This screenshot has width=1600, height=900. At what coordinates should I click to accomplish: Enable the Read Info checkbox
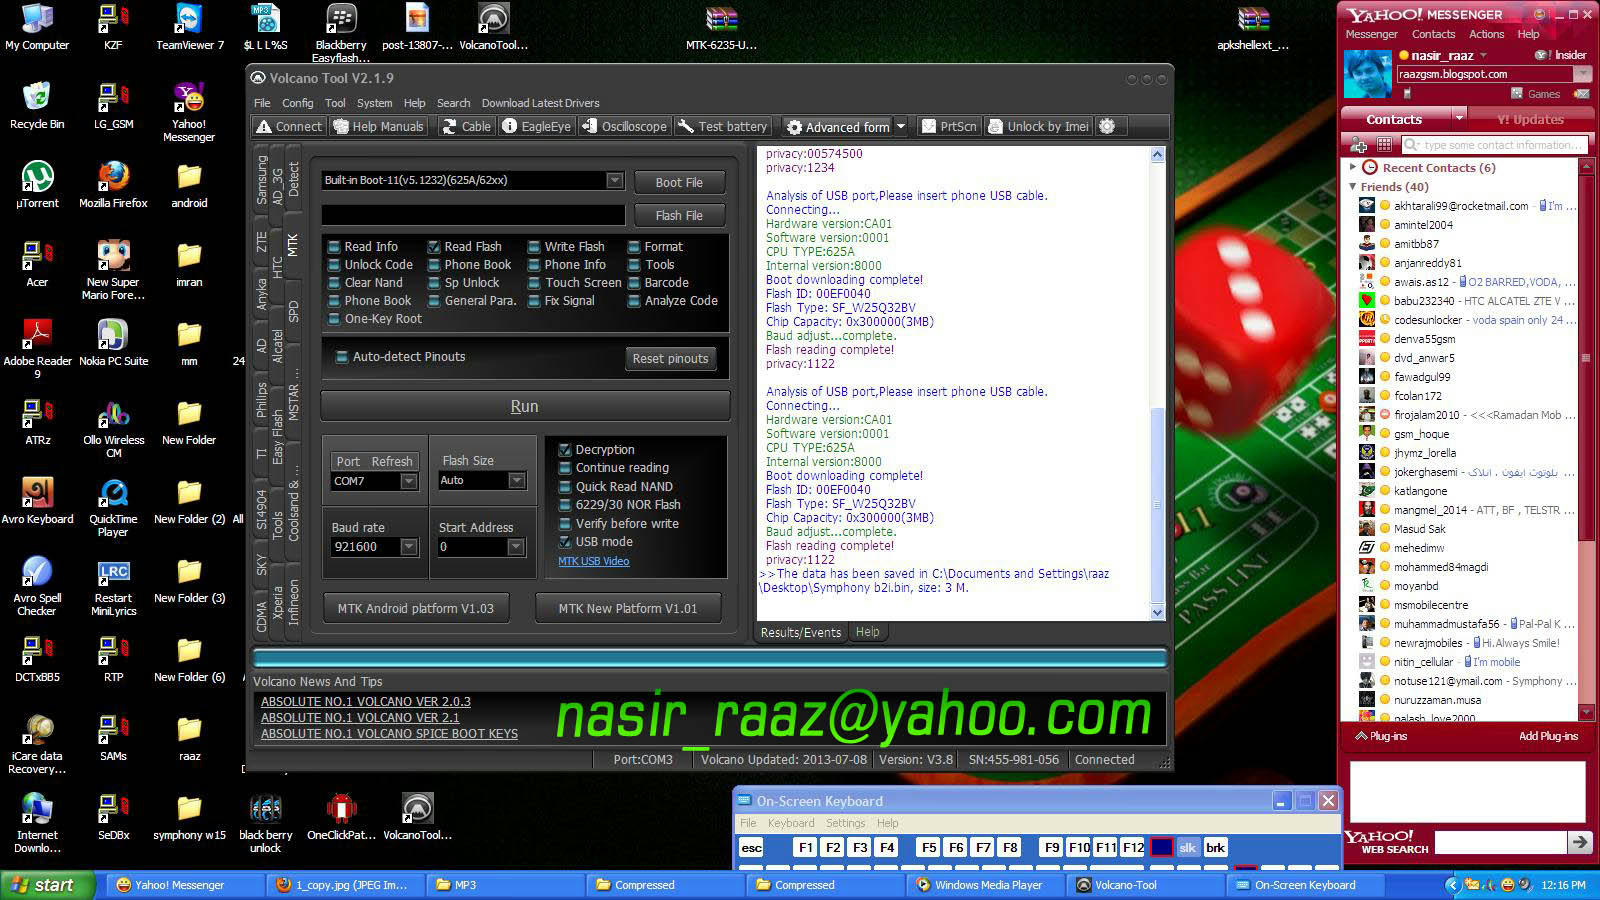coord(334,246)
